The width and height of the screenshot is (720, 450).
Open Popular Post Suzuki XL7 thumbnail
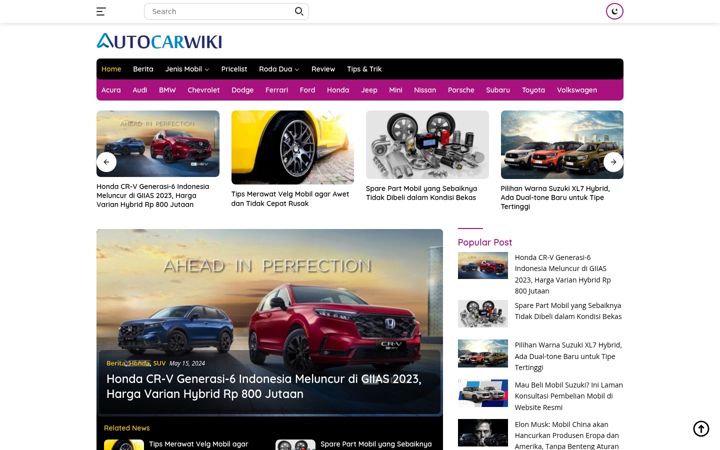[483, 353]
